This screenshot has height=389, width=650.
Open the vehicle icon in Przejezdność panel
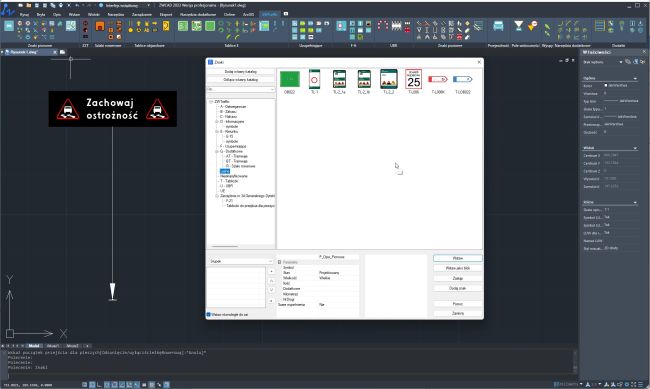pyautogui.click(x=498, y=26)
